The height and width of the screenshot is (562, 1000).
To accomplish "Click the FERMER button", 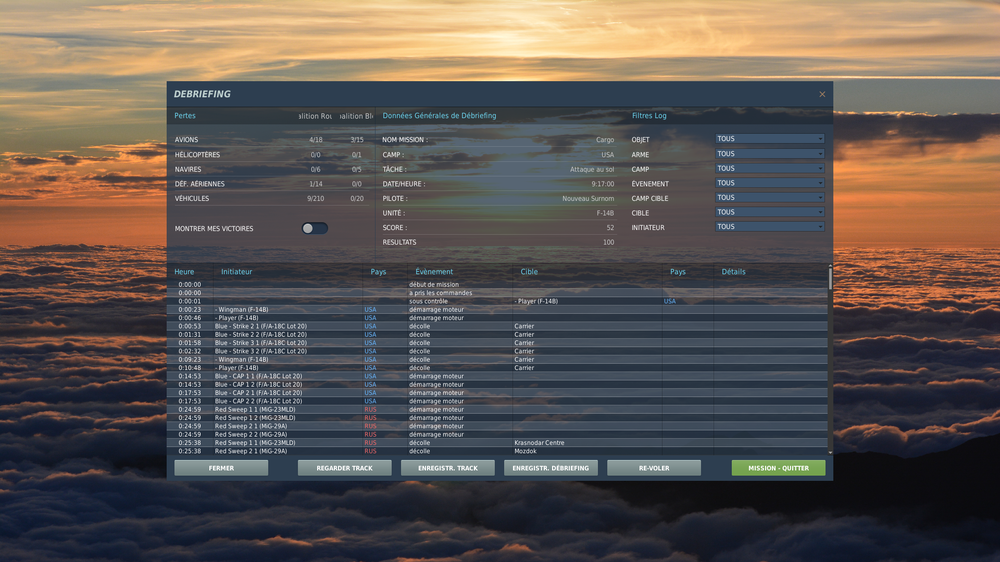I will [x=221, y=468].
